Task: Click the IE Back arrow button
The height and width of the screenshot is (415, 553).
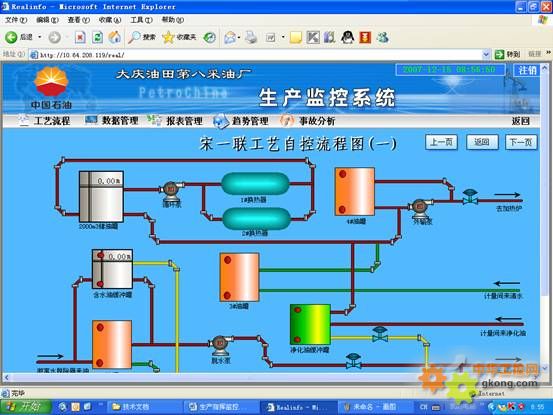Action: click(x=11, y=37)
